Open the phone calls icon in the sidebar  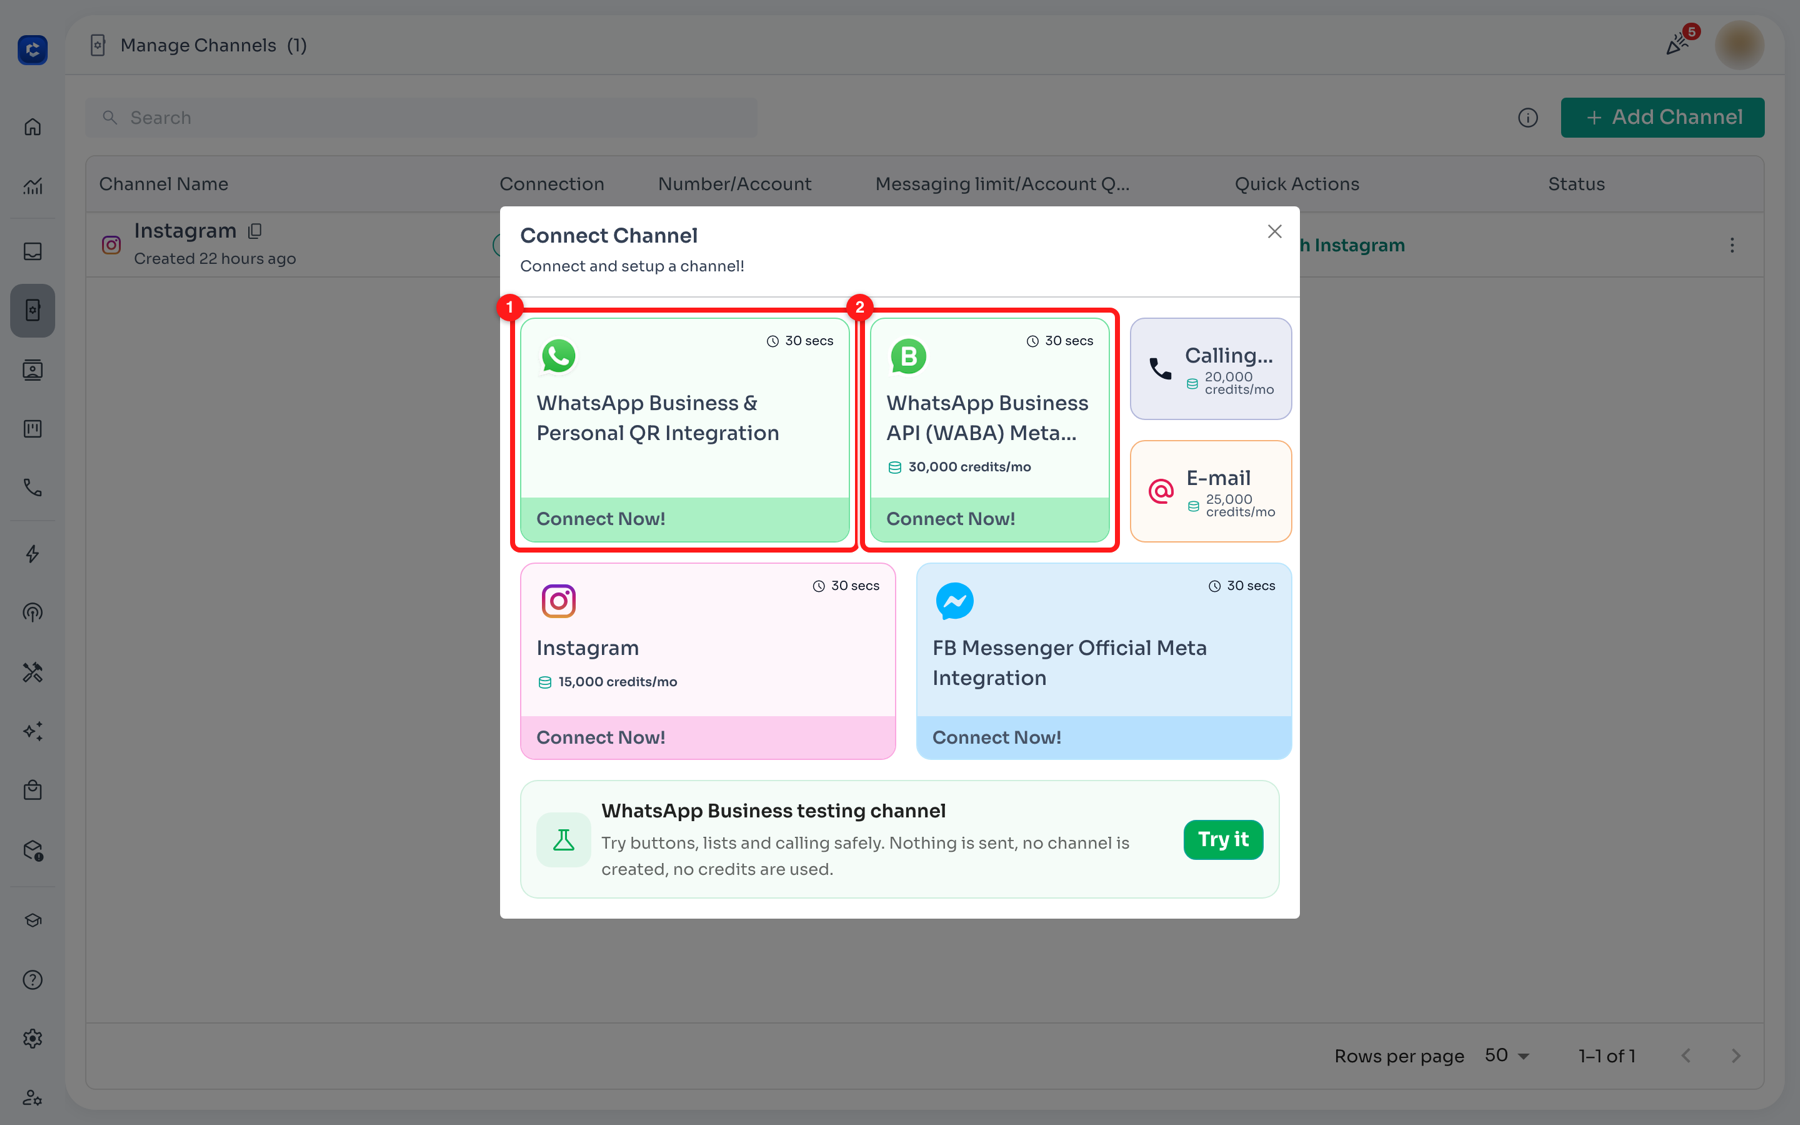coord(33,488)
